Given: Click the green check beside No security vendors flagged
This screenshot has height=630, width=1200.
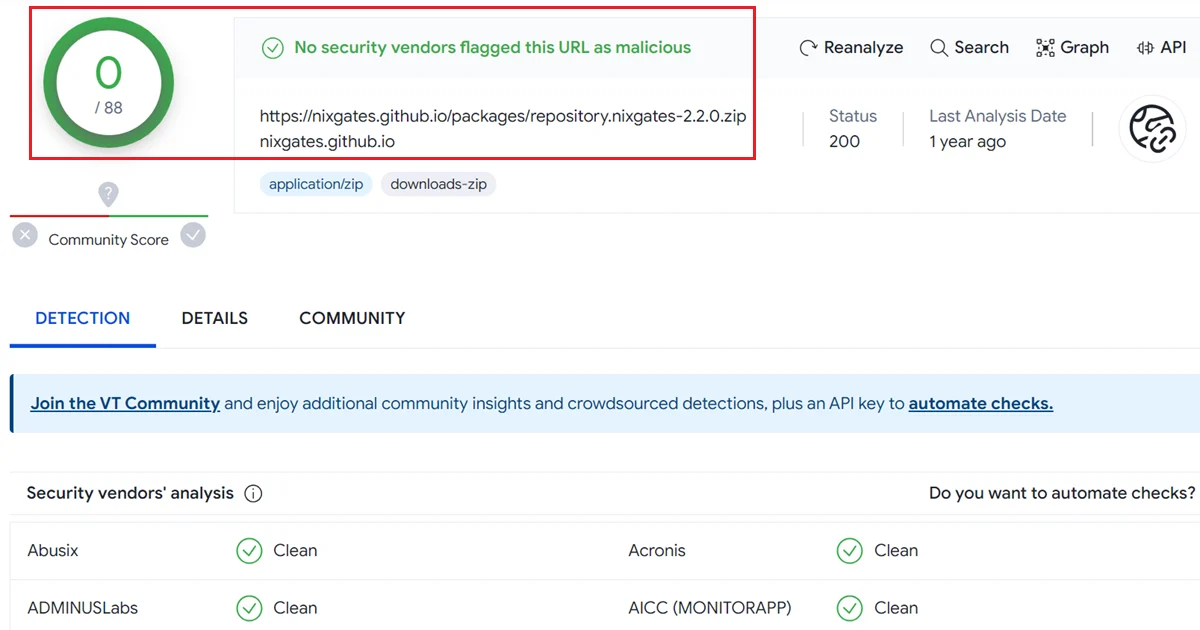Looking at the screenshot, I should (x=272, y=48).
